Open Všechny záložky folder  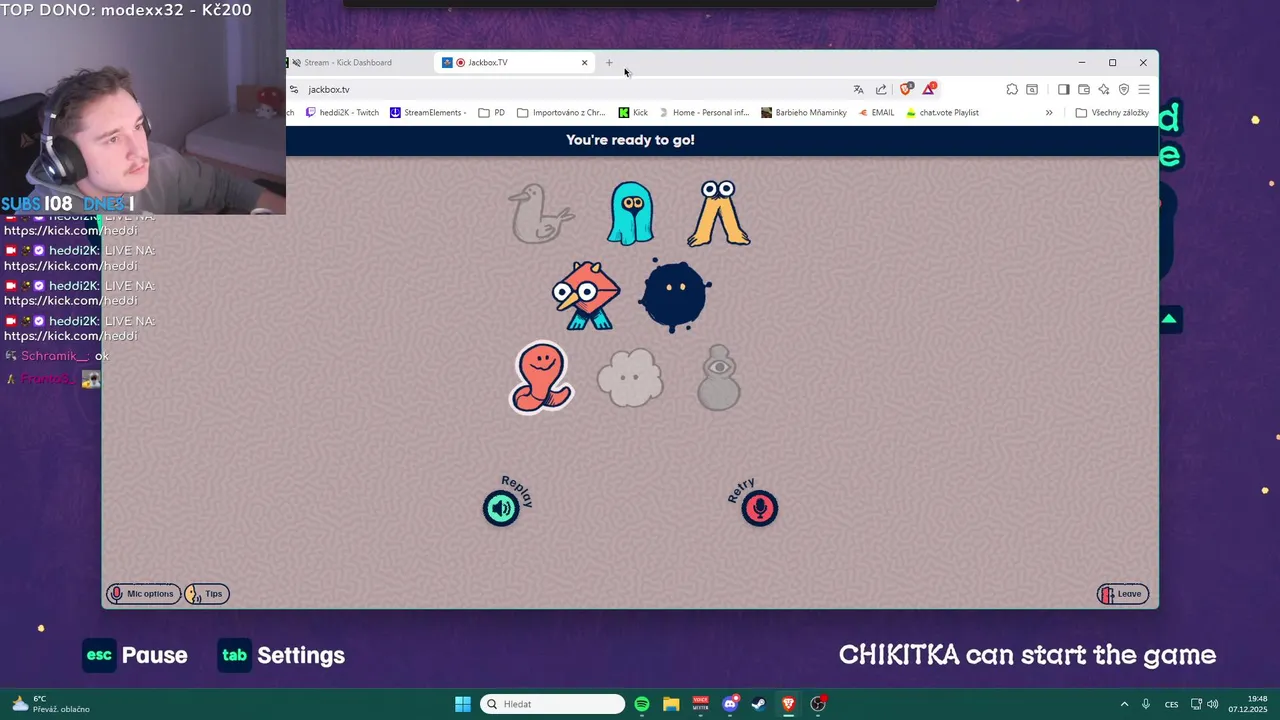1112,113
